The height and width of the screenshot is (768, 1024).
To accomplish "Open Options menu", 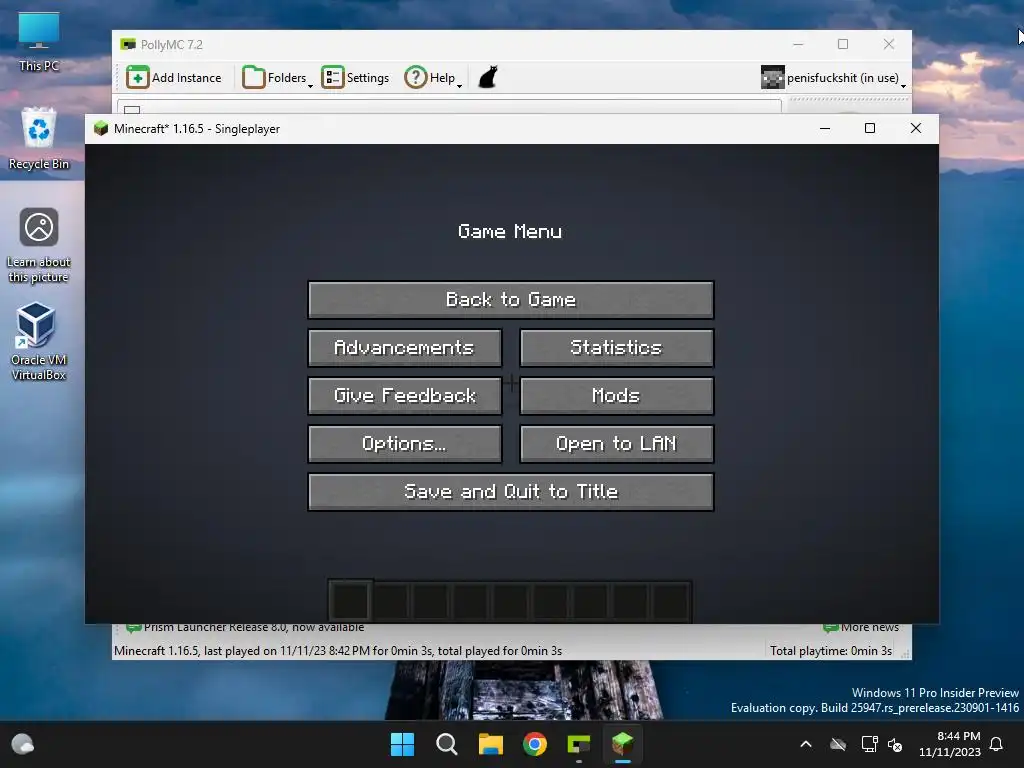I will 405,444.
